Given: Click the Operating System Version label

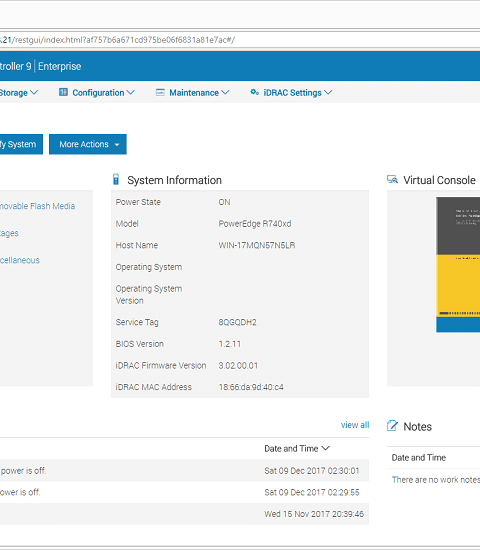Looking at the screenshot, I should tap(149, 295).
